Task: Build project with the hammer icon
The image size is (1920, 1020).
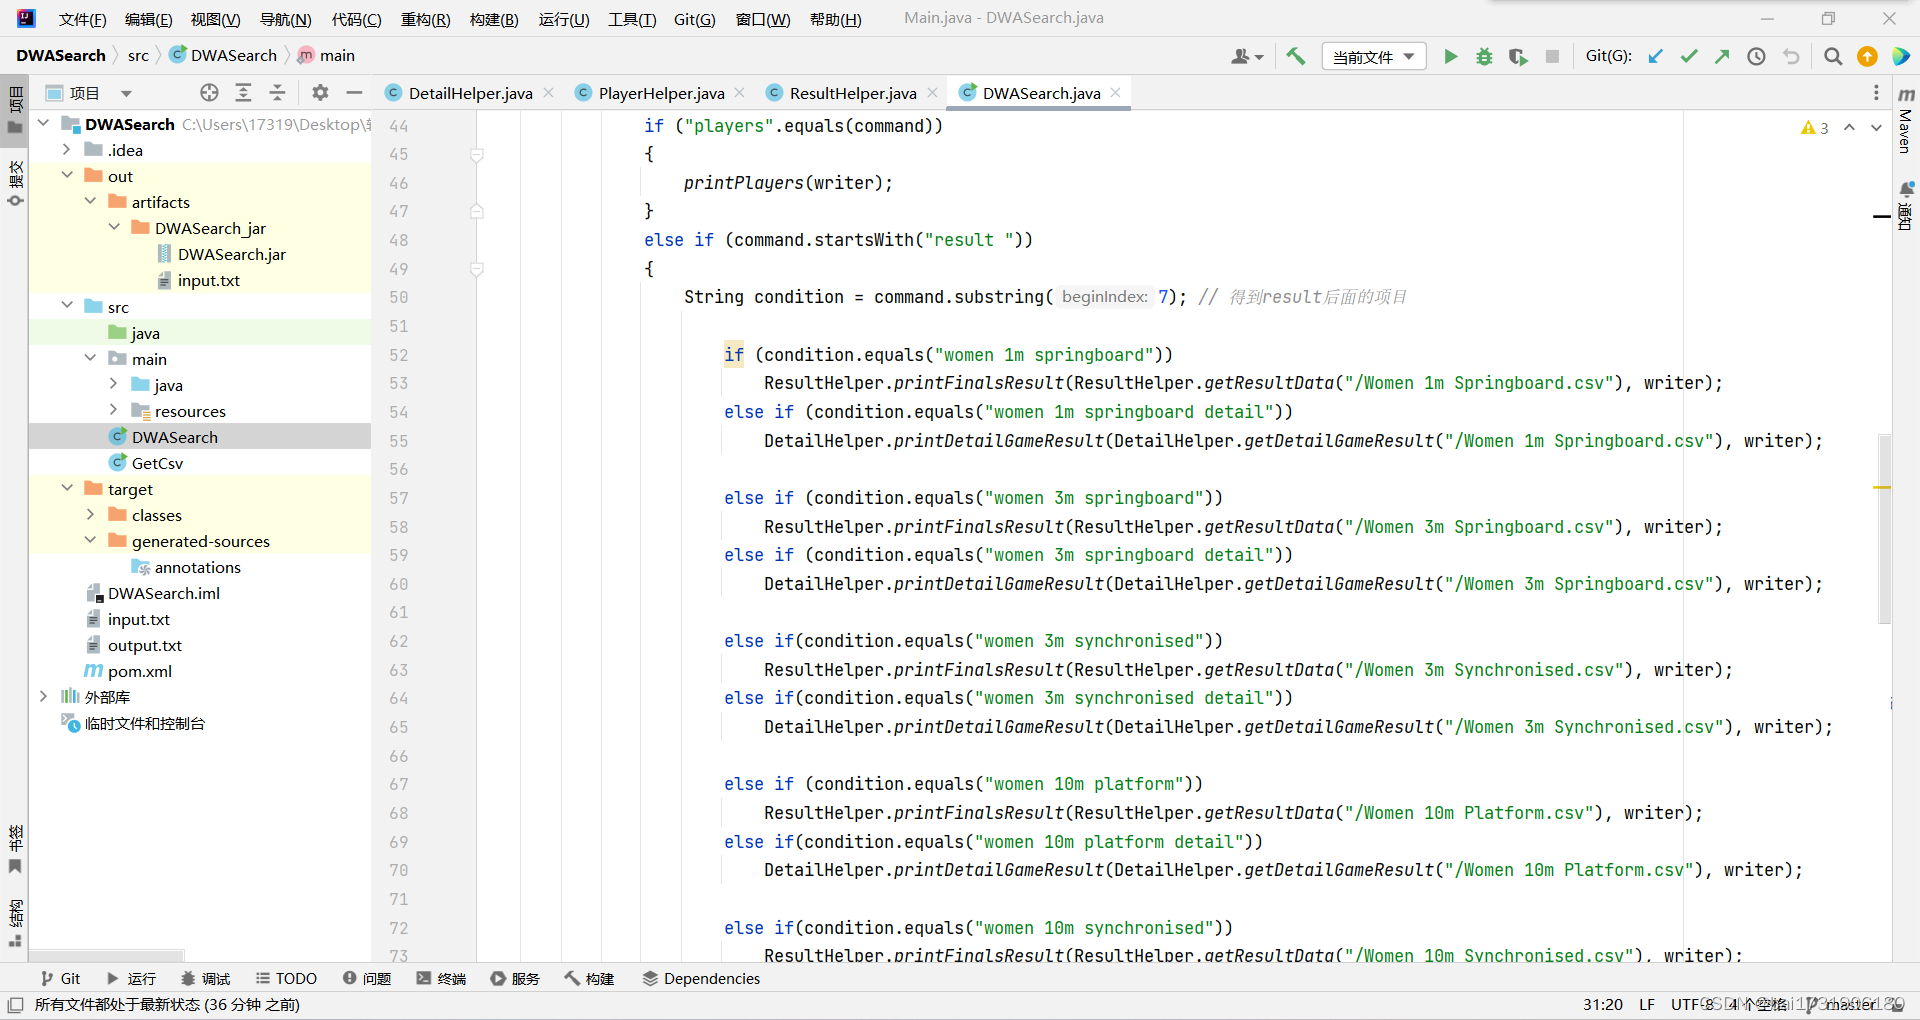Action: (1296, 57)
